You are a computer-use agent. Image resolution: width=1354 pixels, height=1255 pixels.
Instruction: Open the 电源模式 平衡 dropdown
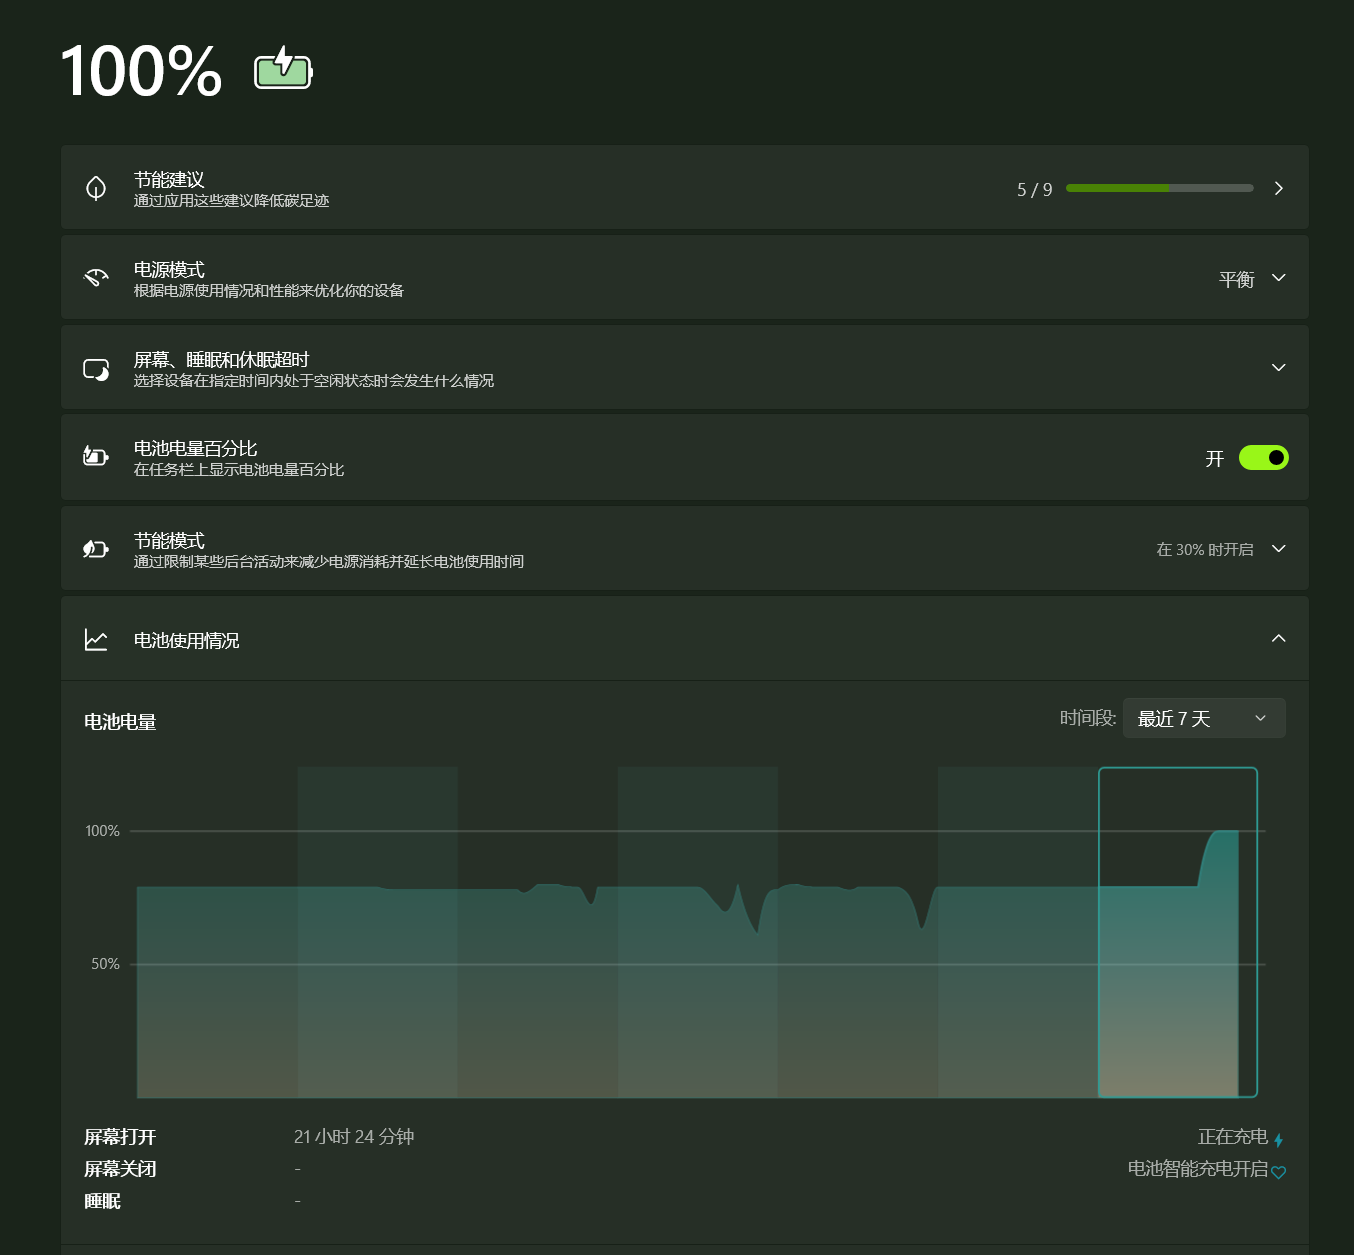[x=1251, y=278]
